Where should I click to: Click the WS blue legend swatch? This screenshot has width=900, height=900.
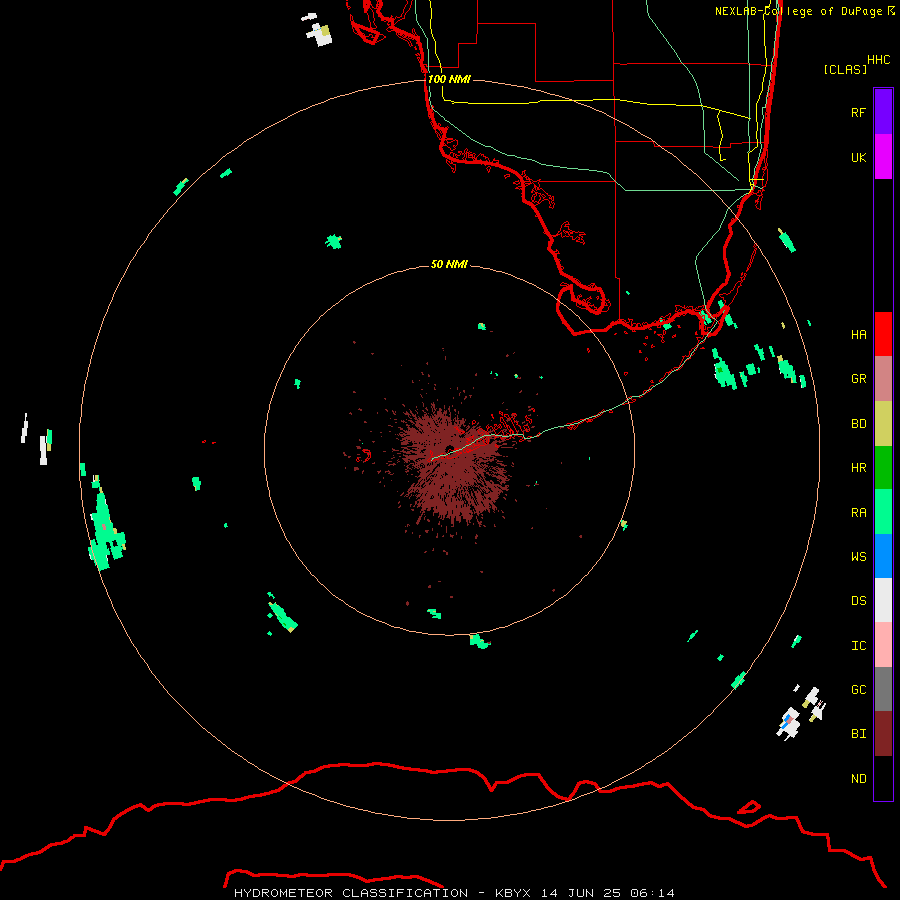(883, 556)
